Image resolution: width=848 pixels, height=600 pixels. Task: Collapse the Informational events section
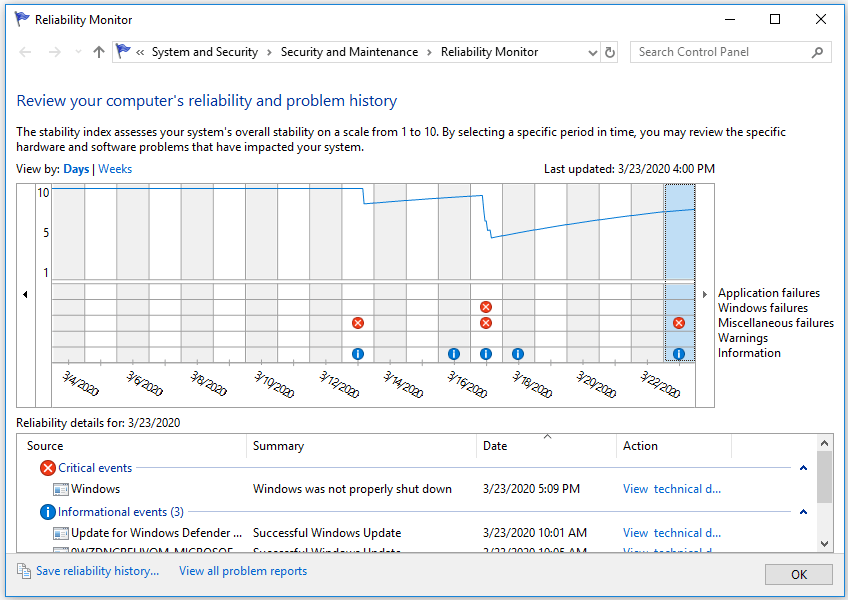point(803,511)
